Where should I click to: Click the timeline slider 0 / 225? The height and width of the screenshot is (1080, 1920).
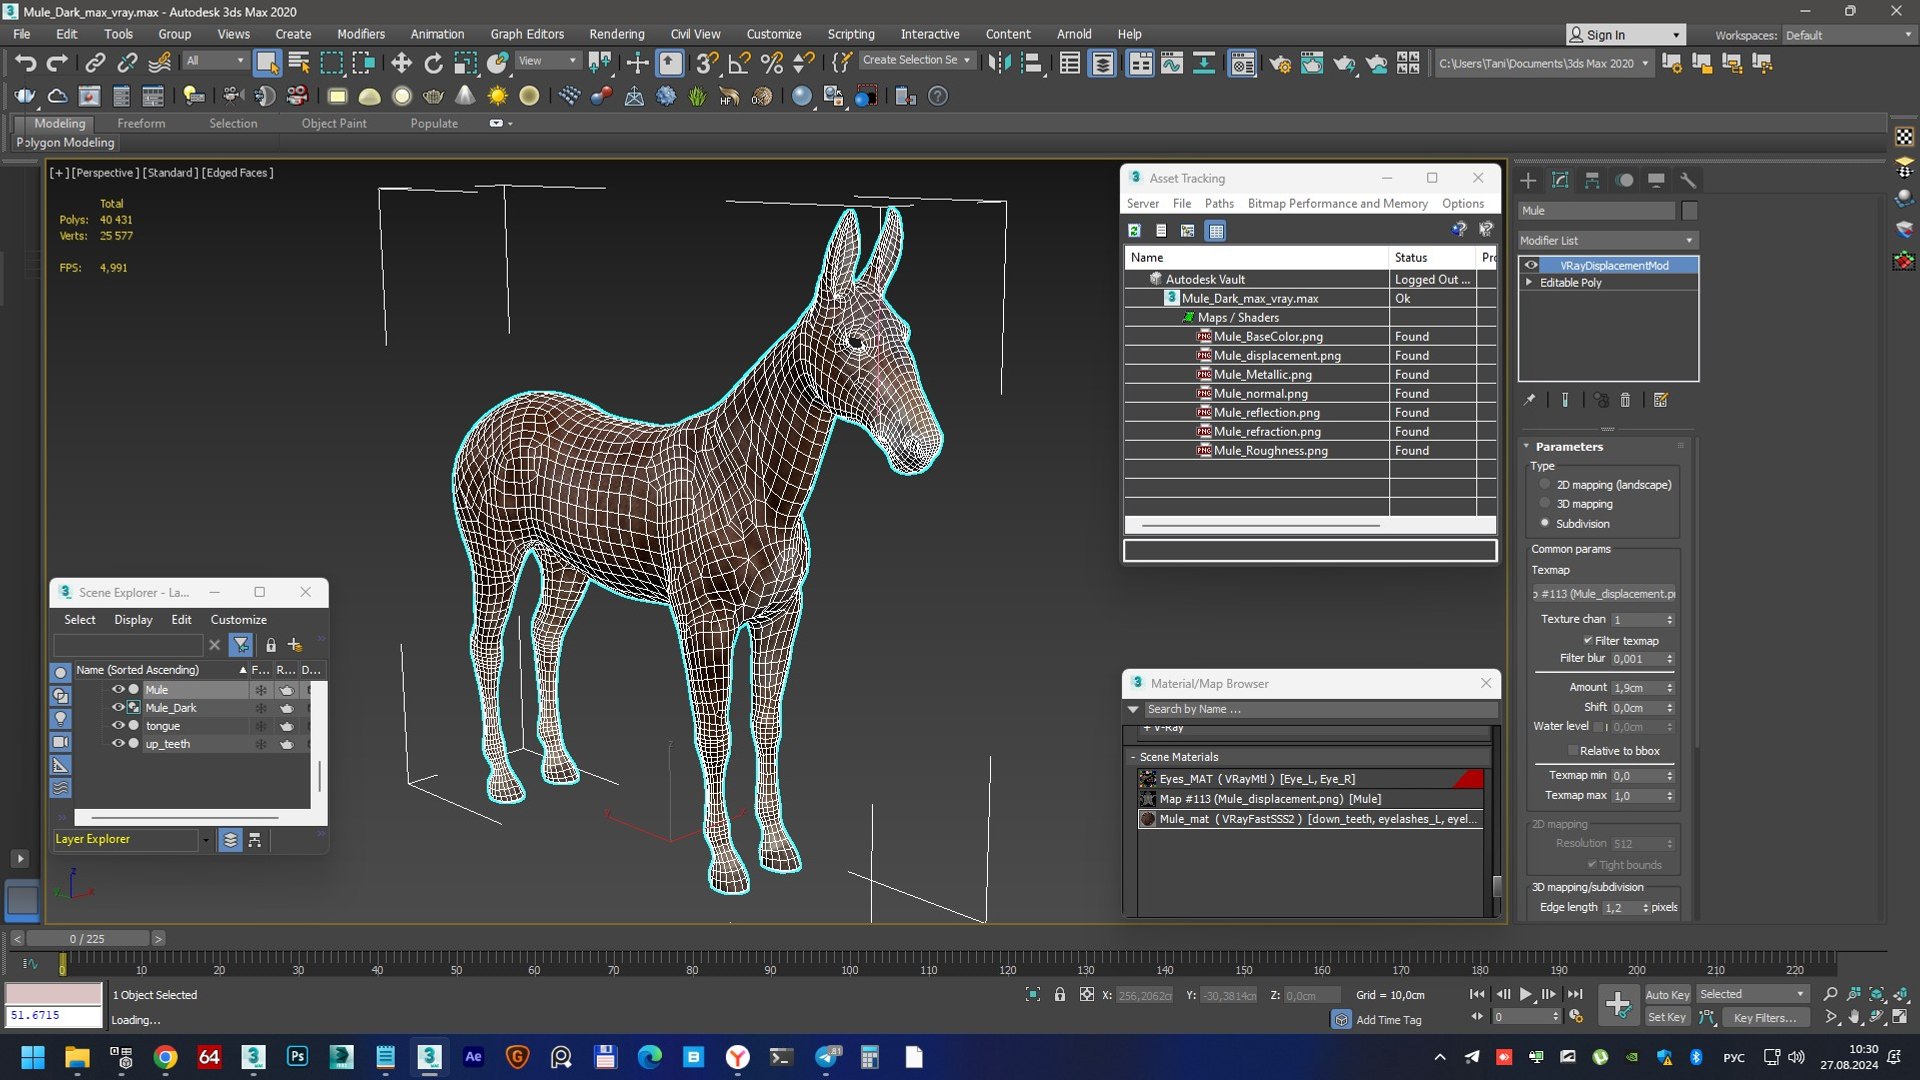click(x=87, y=939)
